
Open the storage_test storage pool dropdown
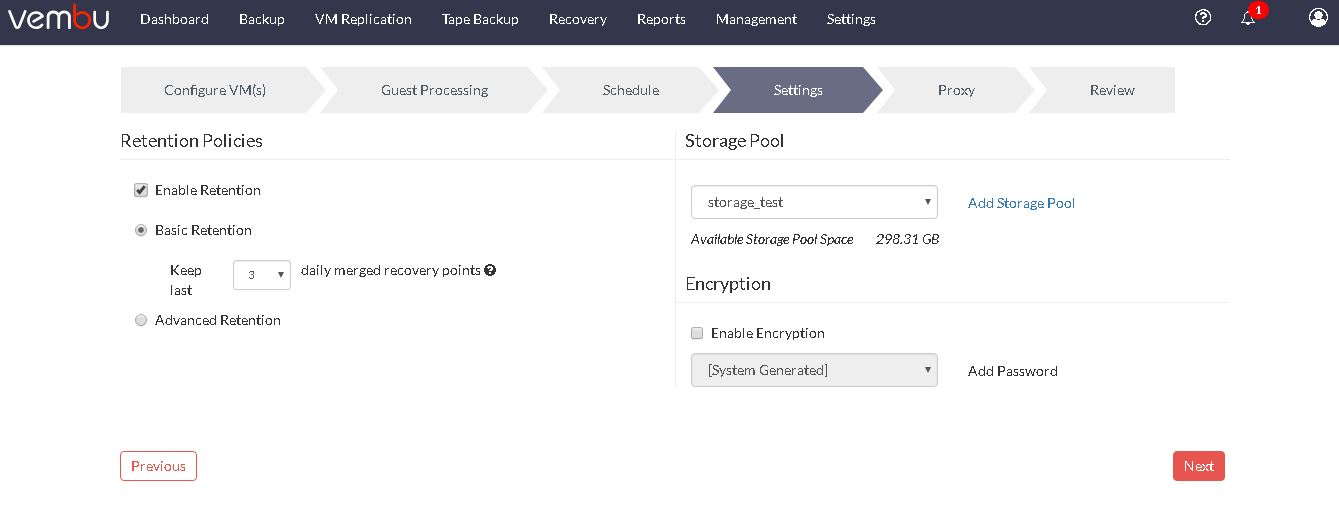814,202
